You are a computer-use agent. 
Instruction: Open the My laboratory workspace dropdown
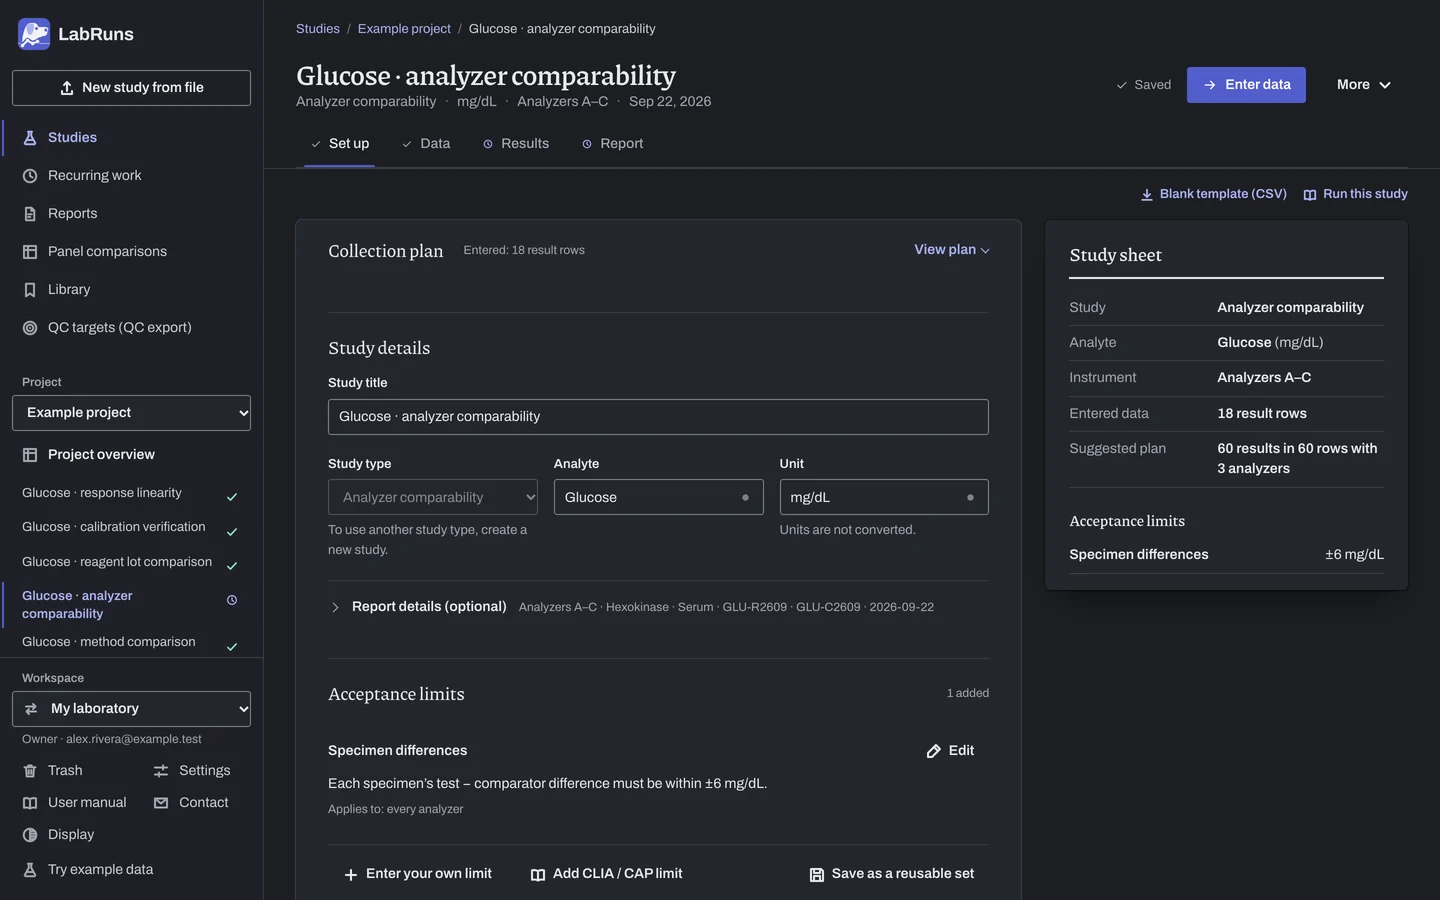click(x=131, y=709)
